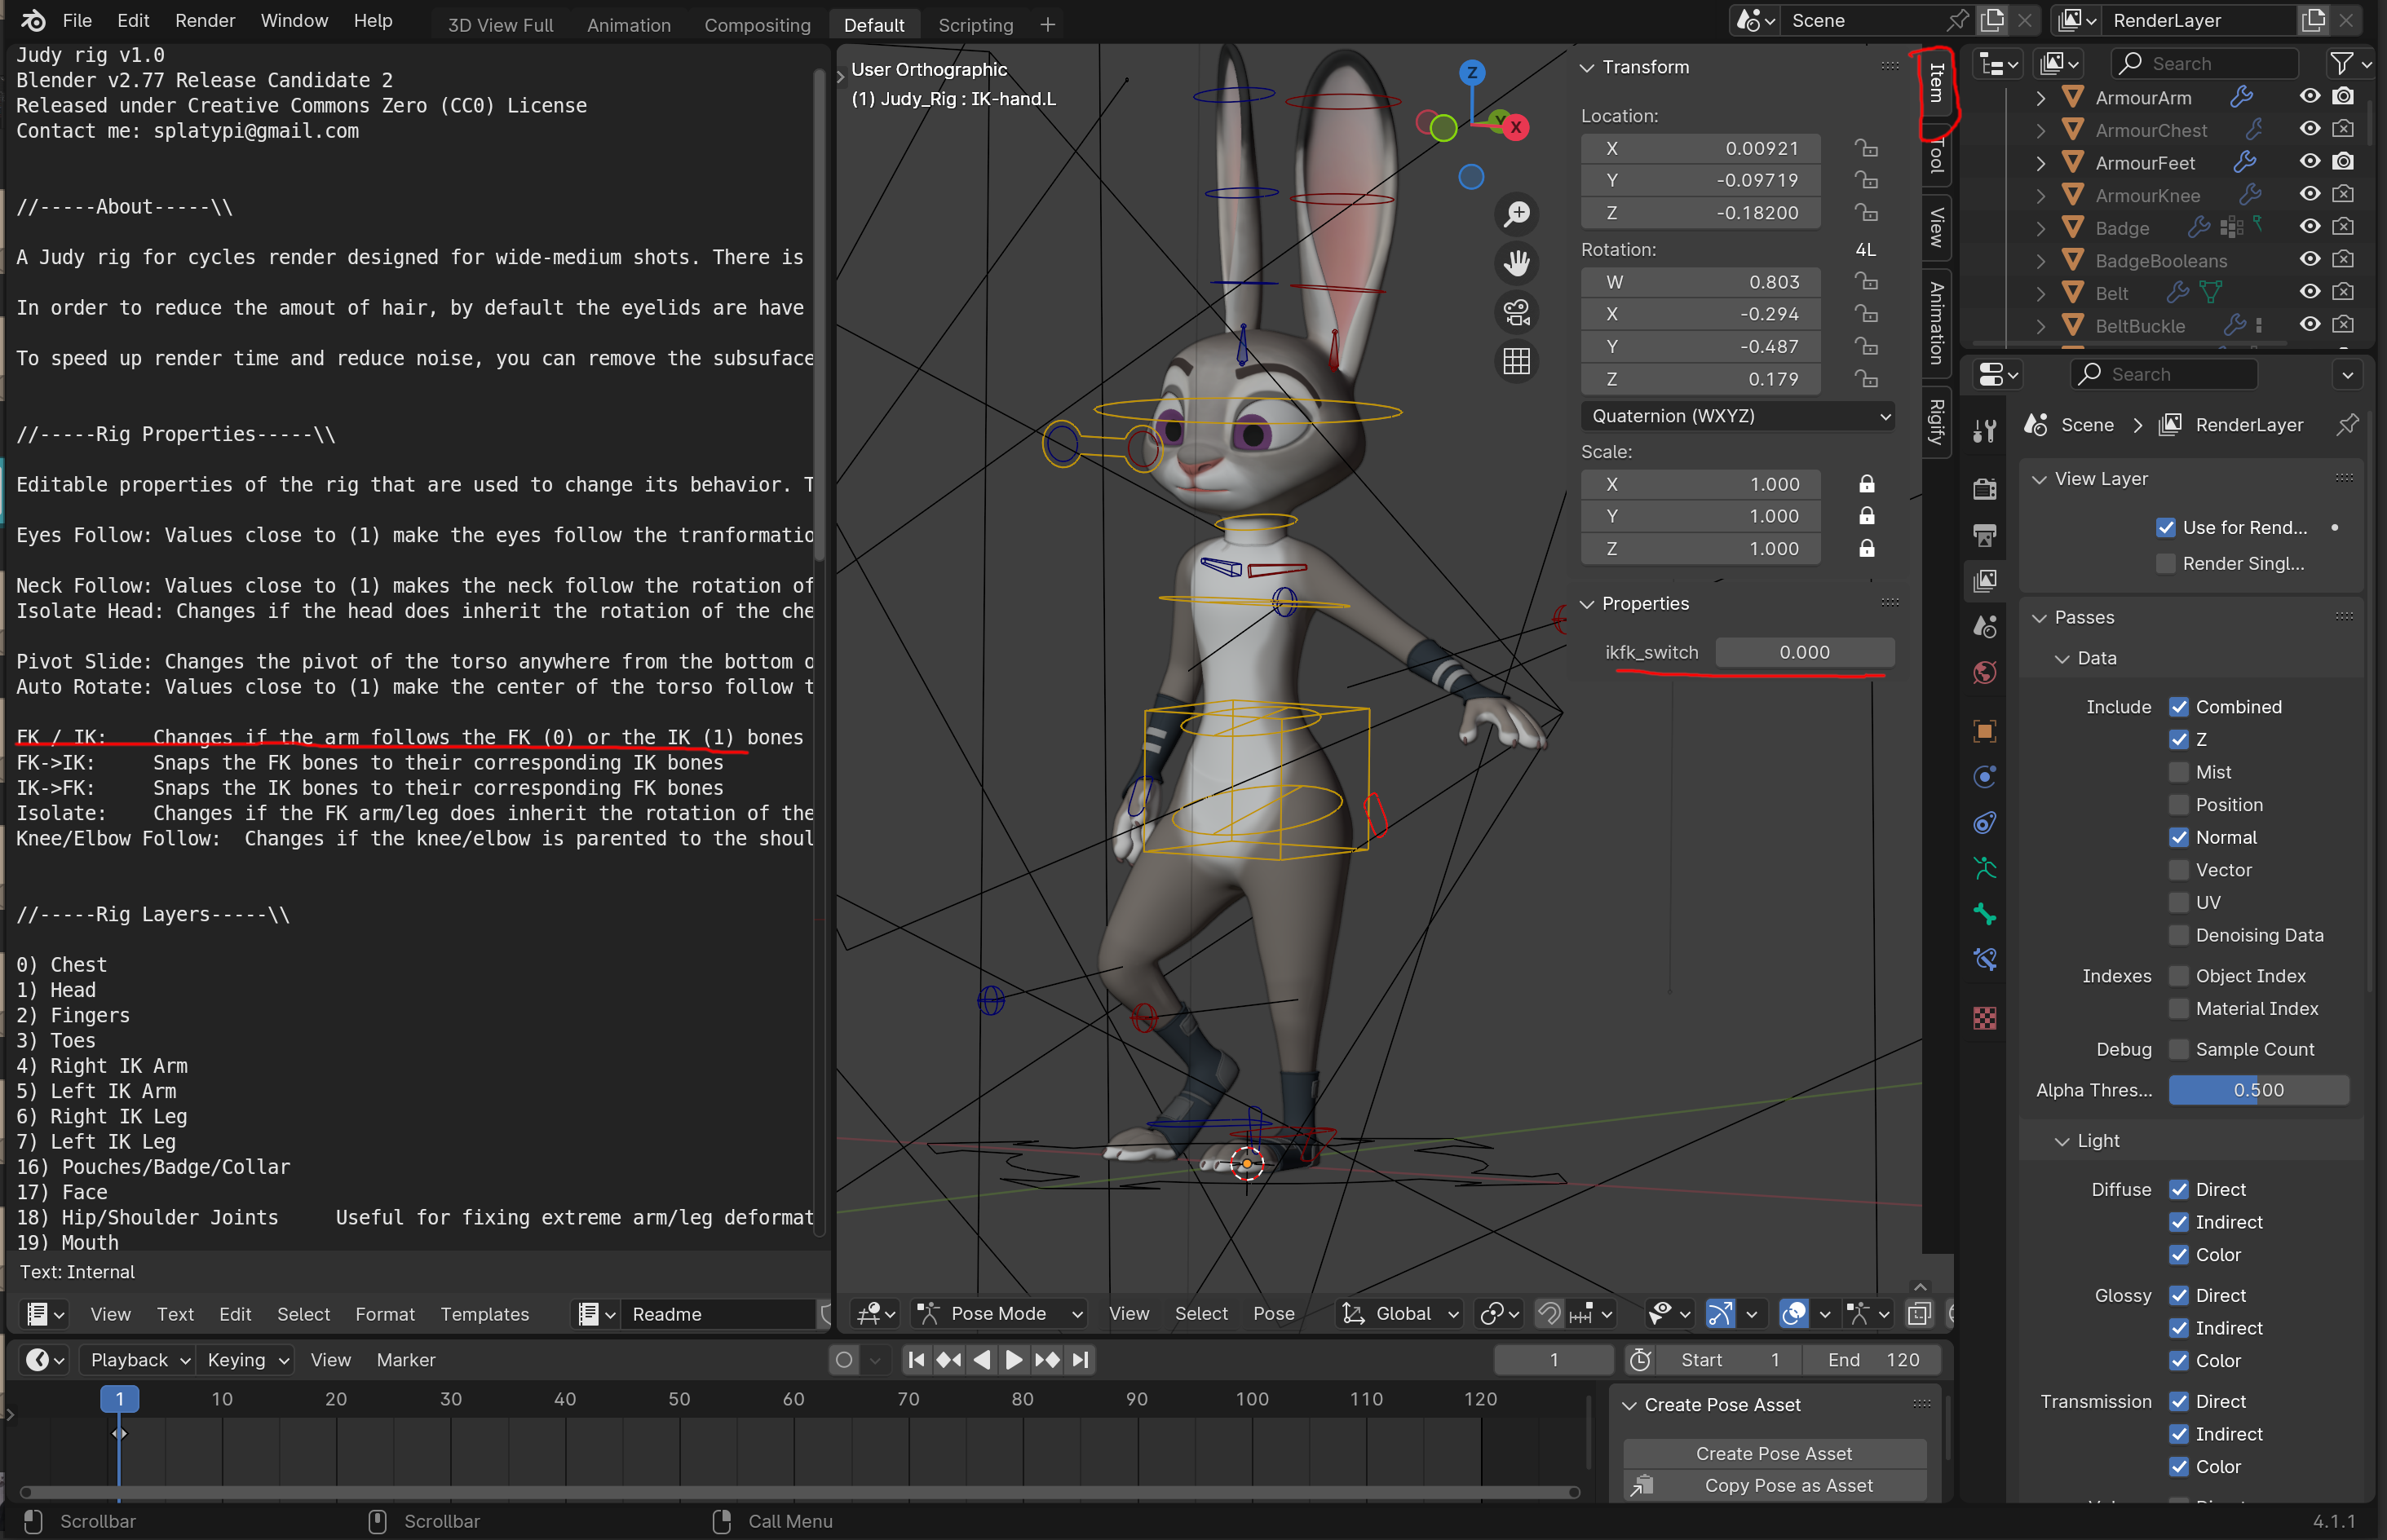
Task: Play the animation forward
Action: coord(1013,1360)
